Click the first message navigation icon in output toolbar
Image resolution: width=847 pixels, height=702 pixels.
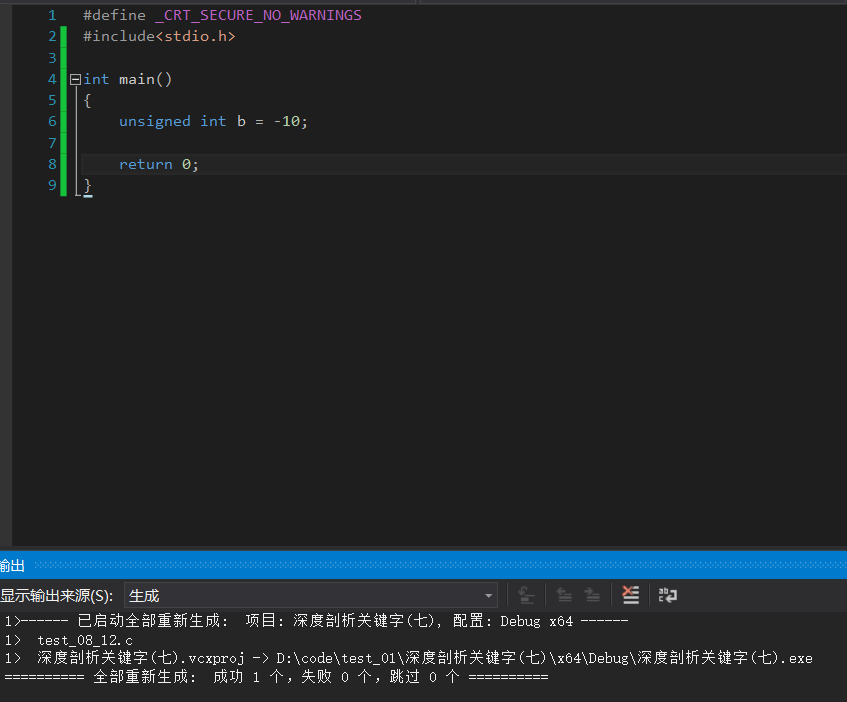(525, 594)
